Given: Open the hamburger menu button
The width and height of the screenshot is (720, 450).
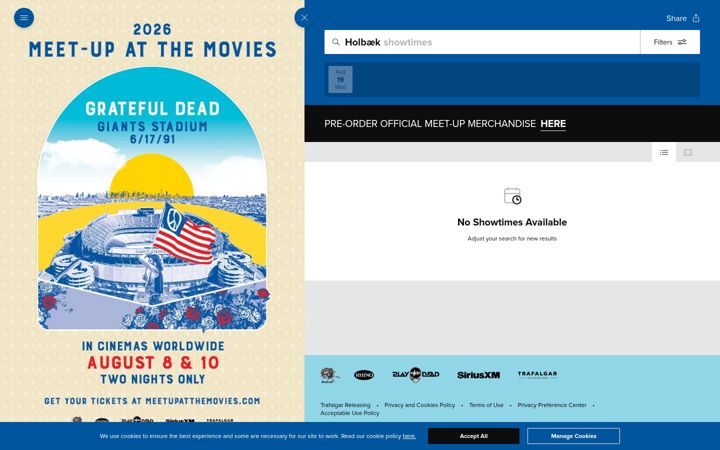Looking at the screenshot, I should 24,18.
